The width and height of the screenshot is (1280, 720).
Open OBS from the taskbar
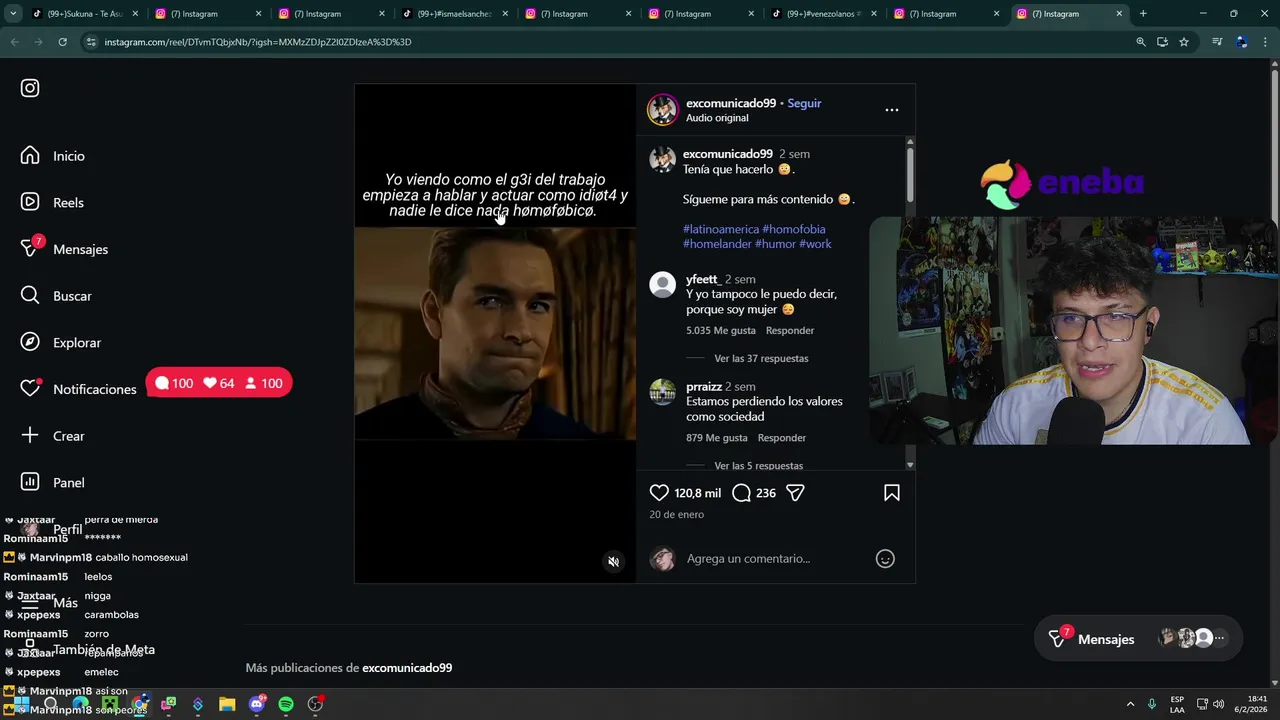pyautogui.click(x=315, y=704)
